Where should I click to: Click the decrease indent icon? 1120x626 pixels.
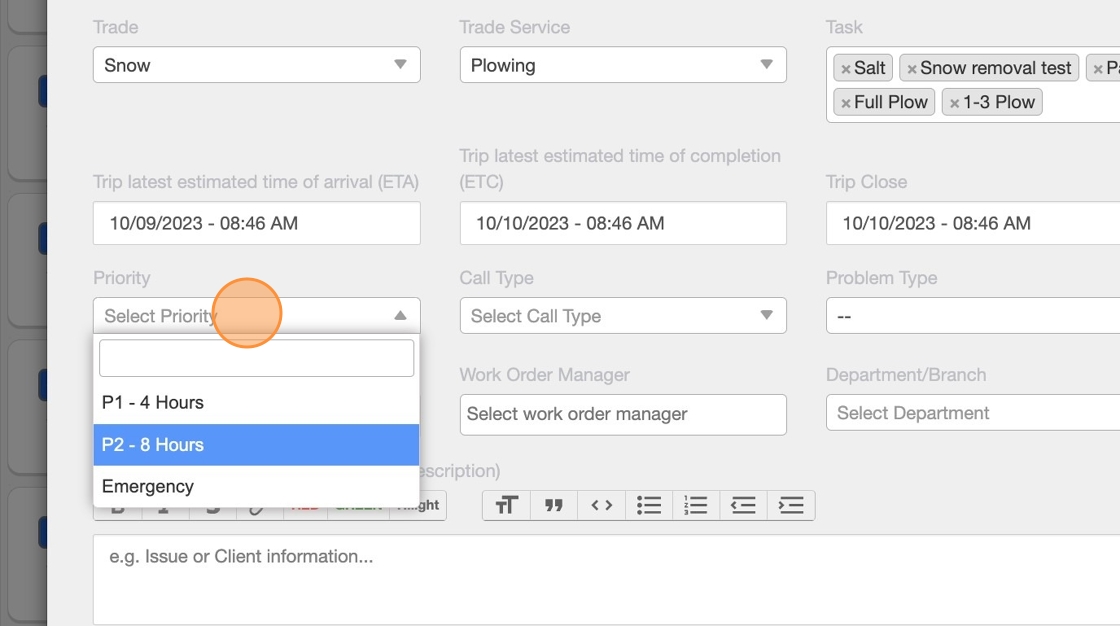pos(743,505)
